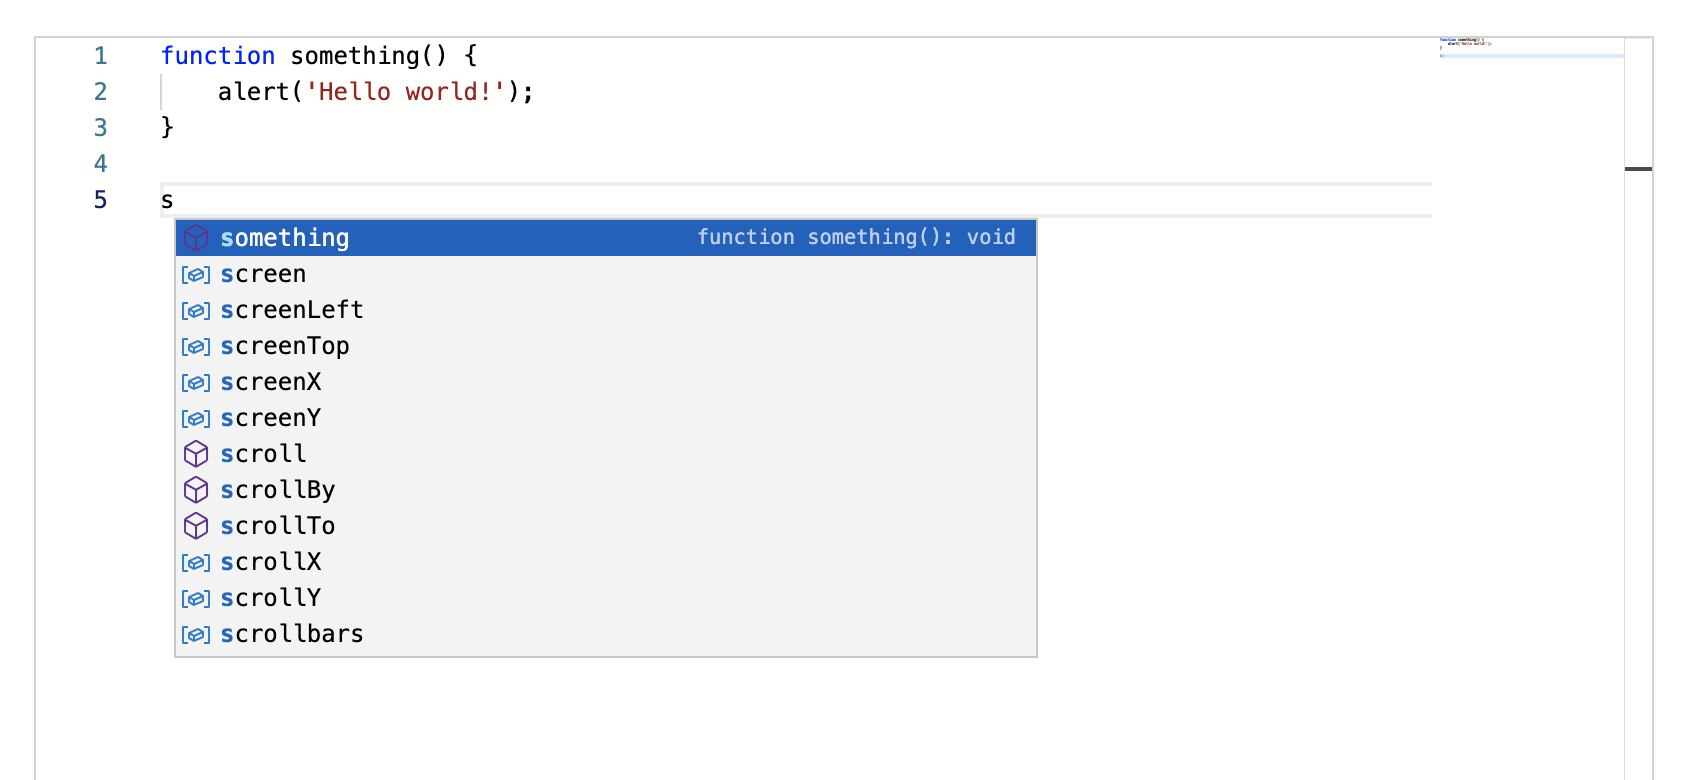Screen dimensions: 1684x780
Task: Click the dark scrollbar thumb on the right
Action: coord(1640,170)
